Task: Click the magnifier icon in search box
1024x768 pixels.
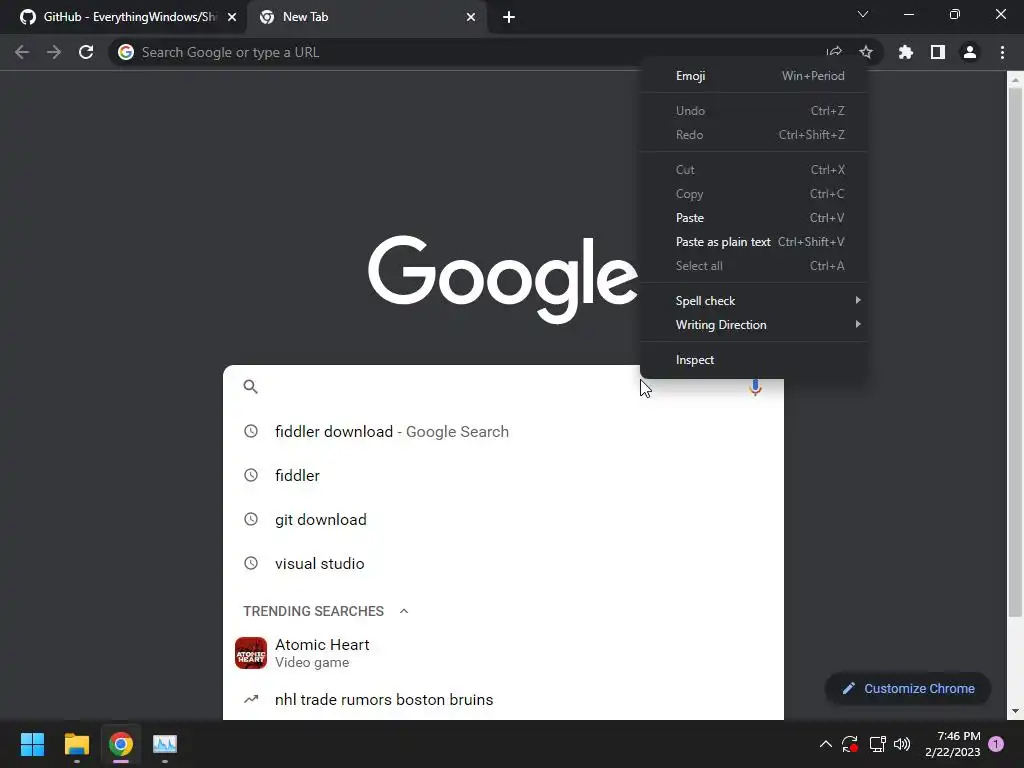Action: (250, 387)
